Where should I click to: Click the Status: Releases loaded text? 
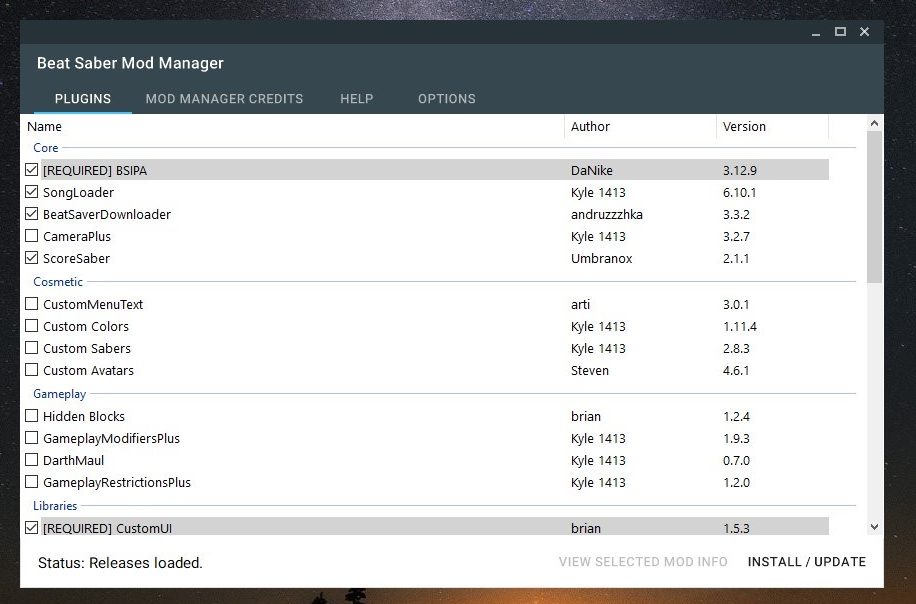coord(120,563)
